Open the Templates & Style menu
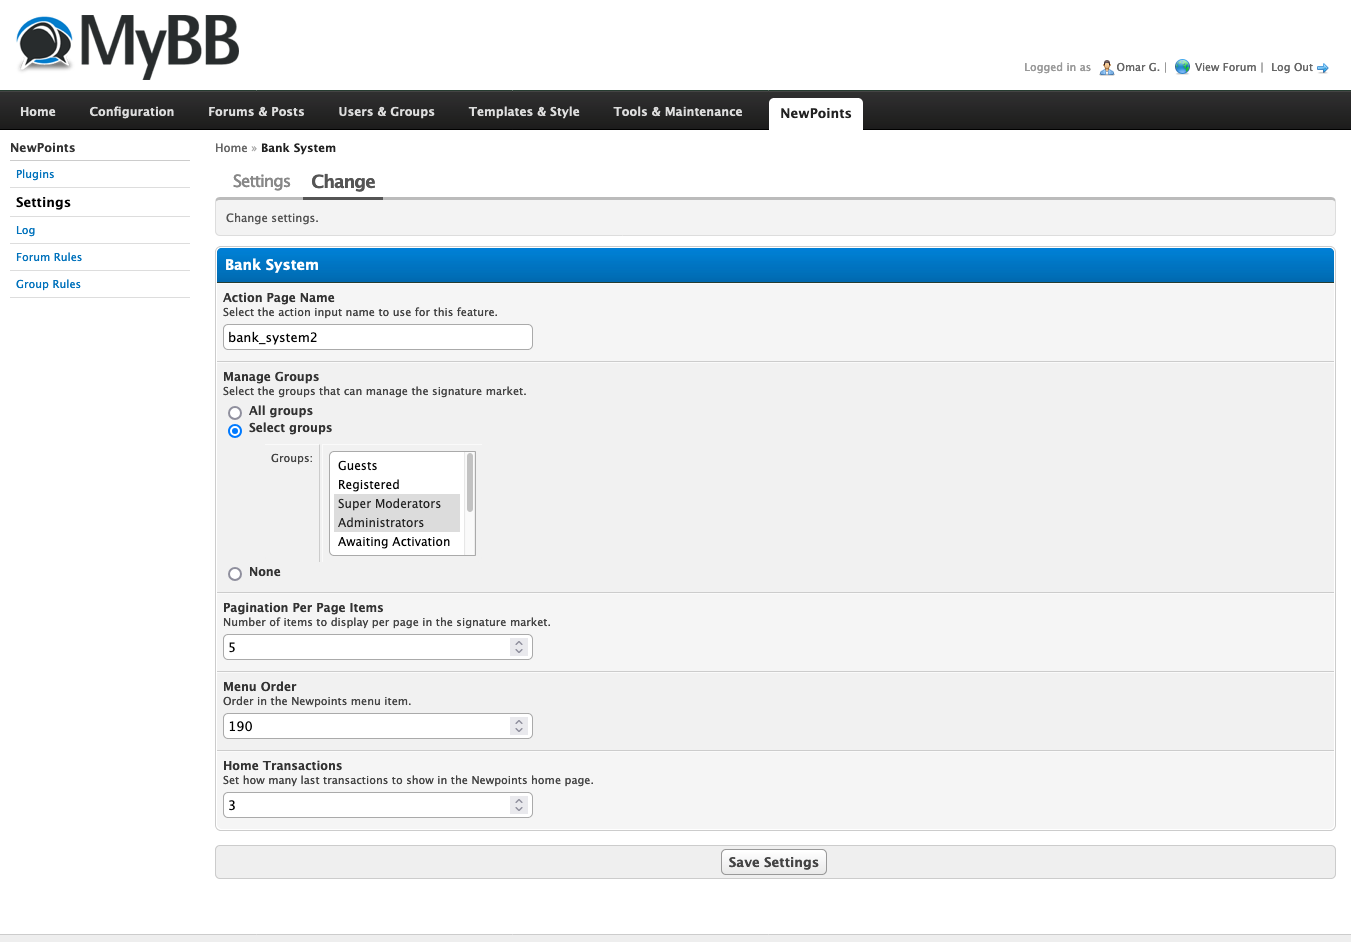Image resolution: width=1351 pixels, height=942 pixels. 524,112
